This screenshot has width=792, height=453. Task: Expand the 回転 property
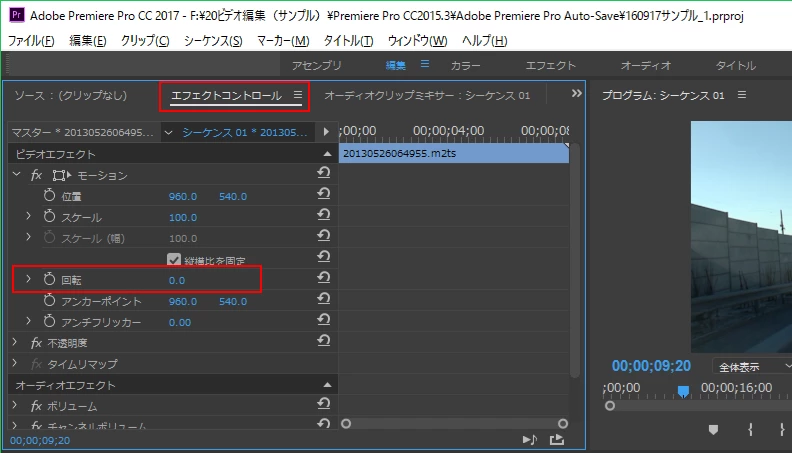click(28, 279)
